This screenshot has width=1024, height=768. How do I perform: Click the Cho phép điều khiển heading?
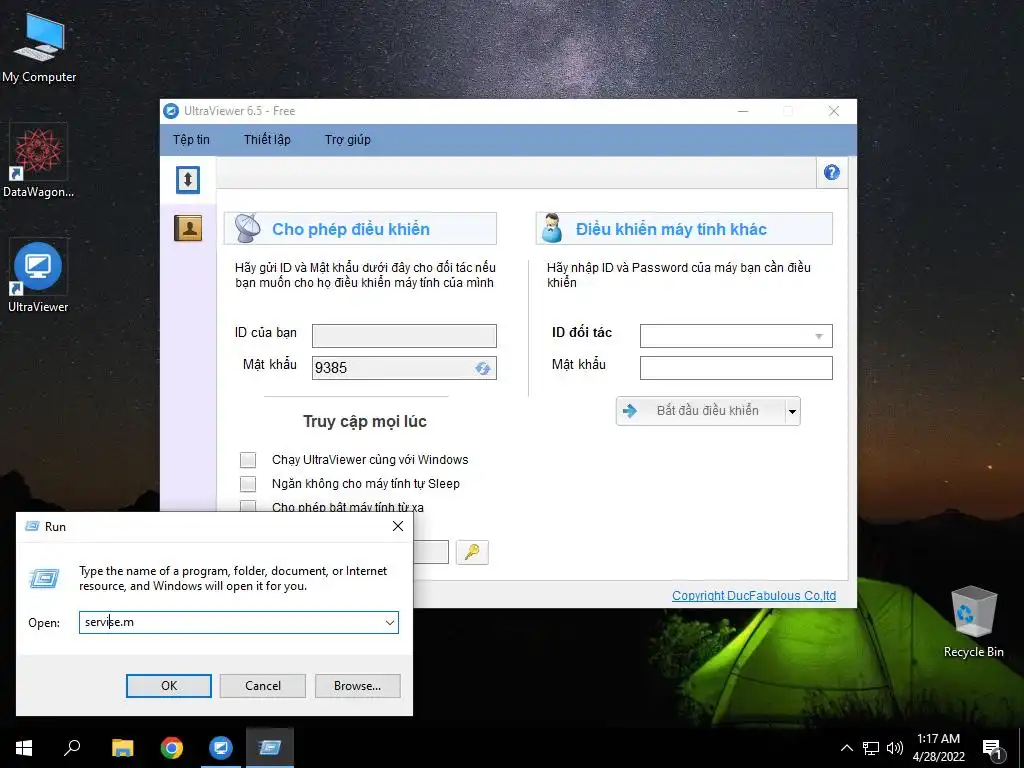tap(351, 229)
